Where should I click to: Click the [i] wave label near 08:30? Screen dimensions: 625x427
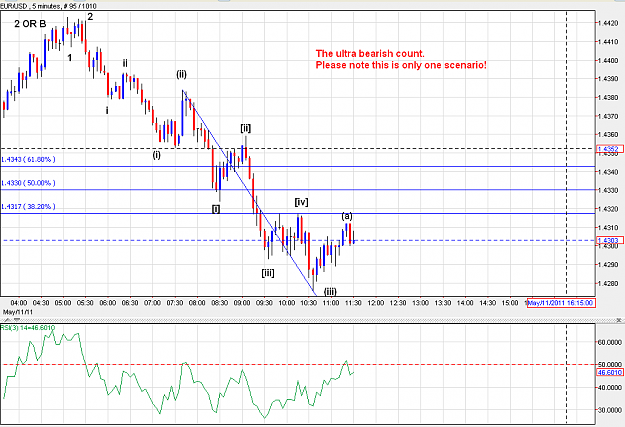coord(216,209)
